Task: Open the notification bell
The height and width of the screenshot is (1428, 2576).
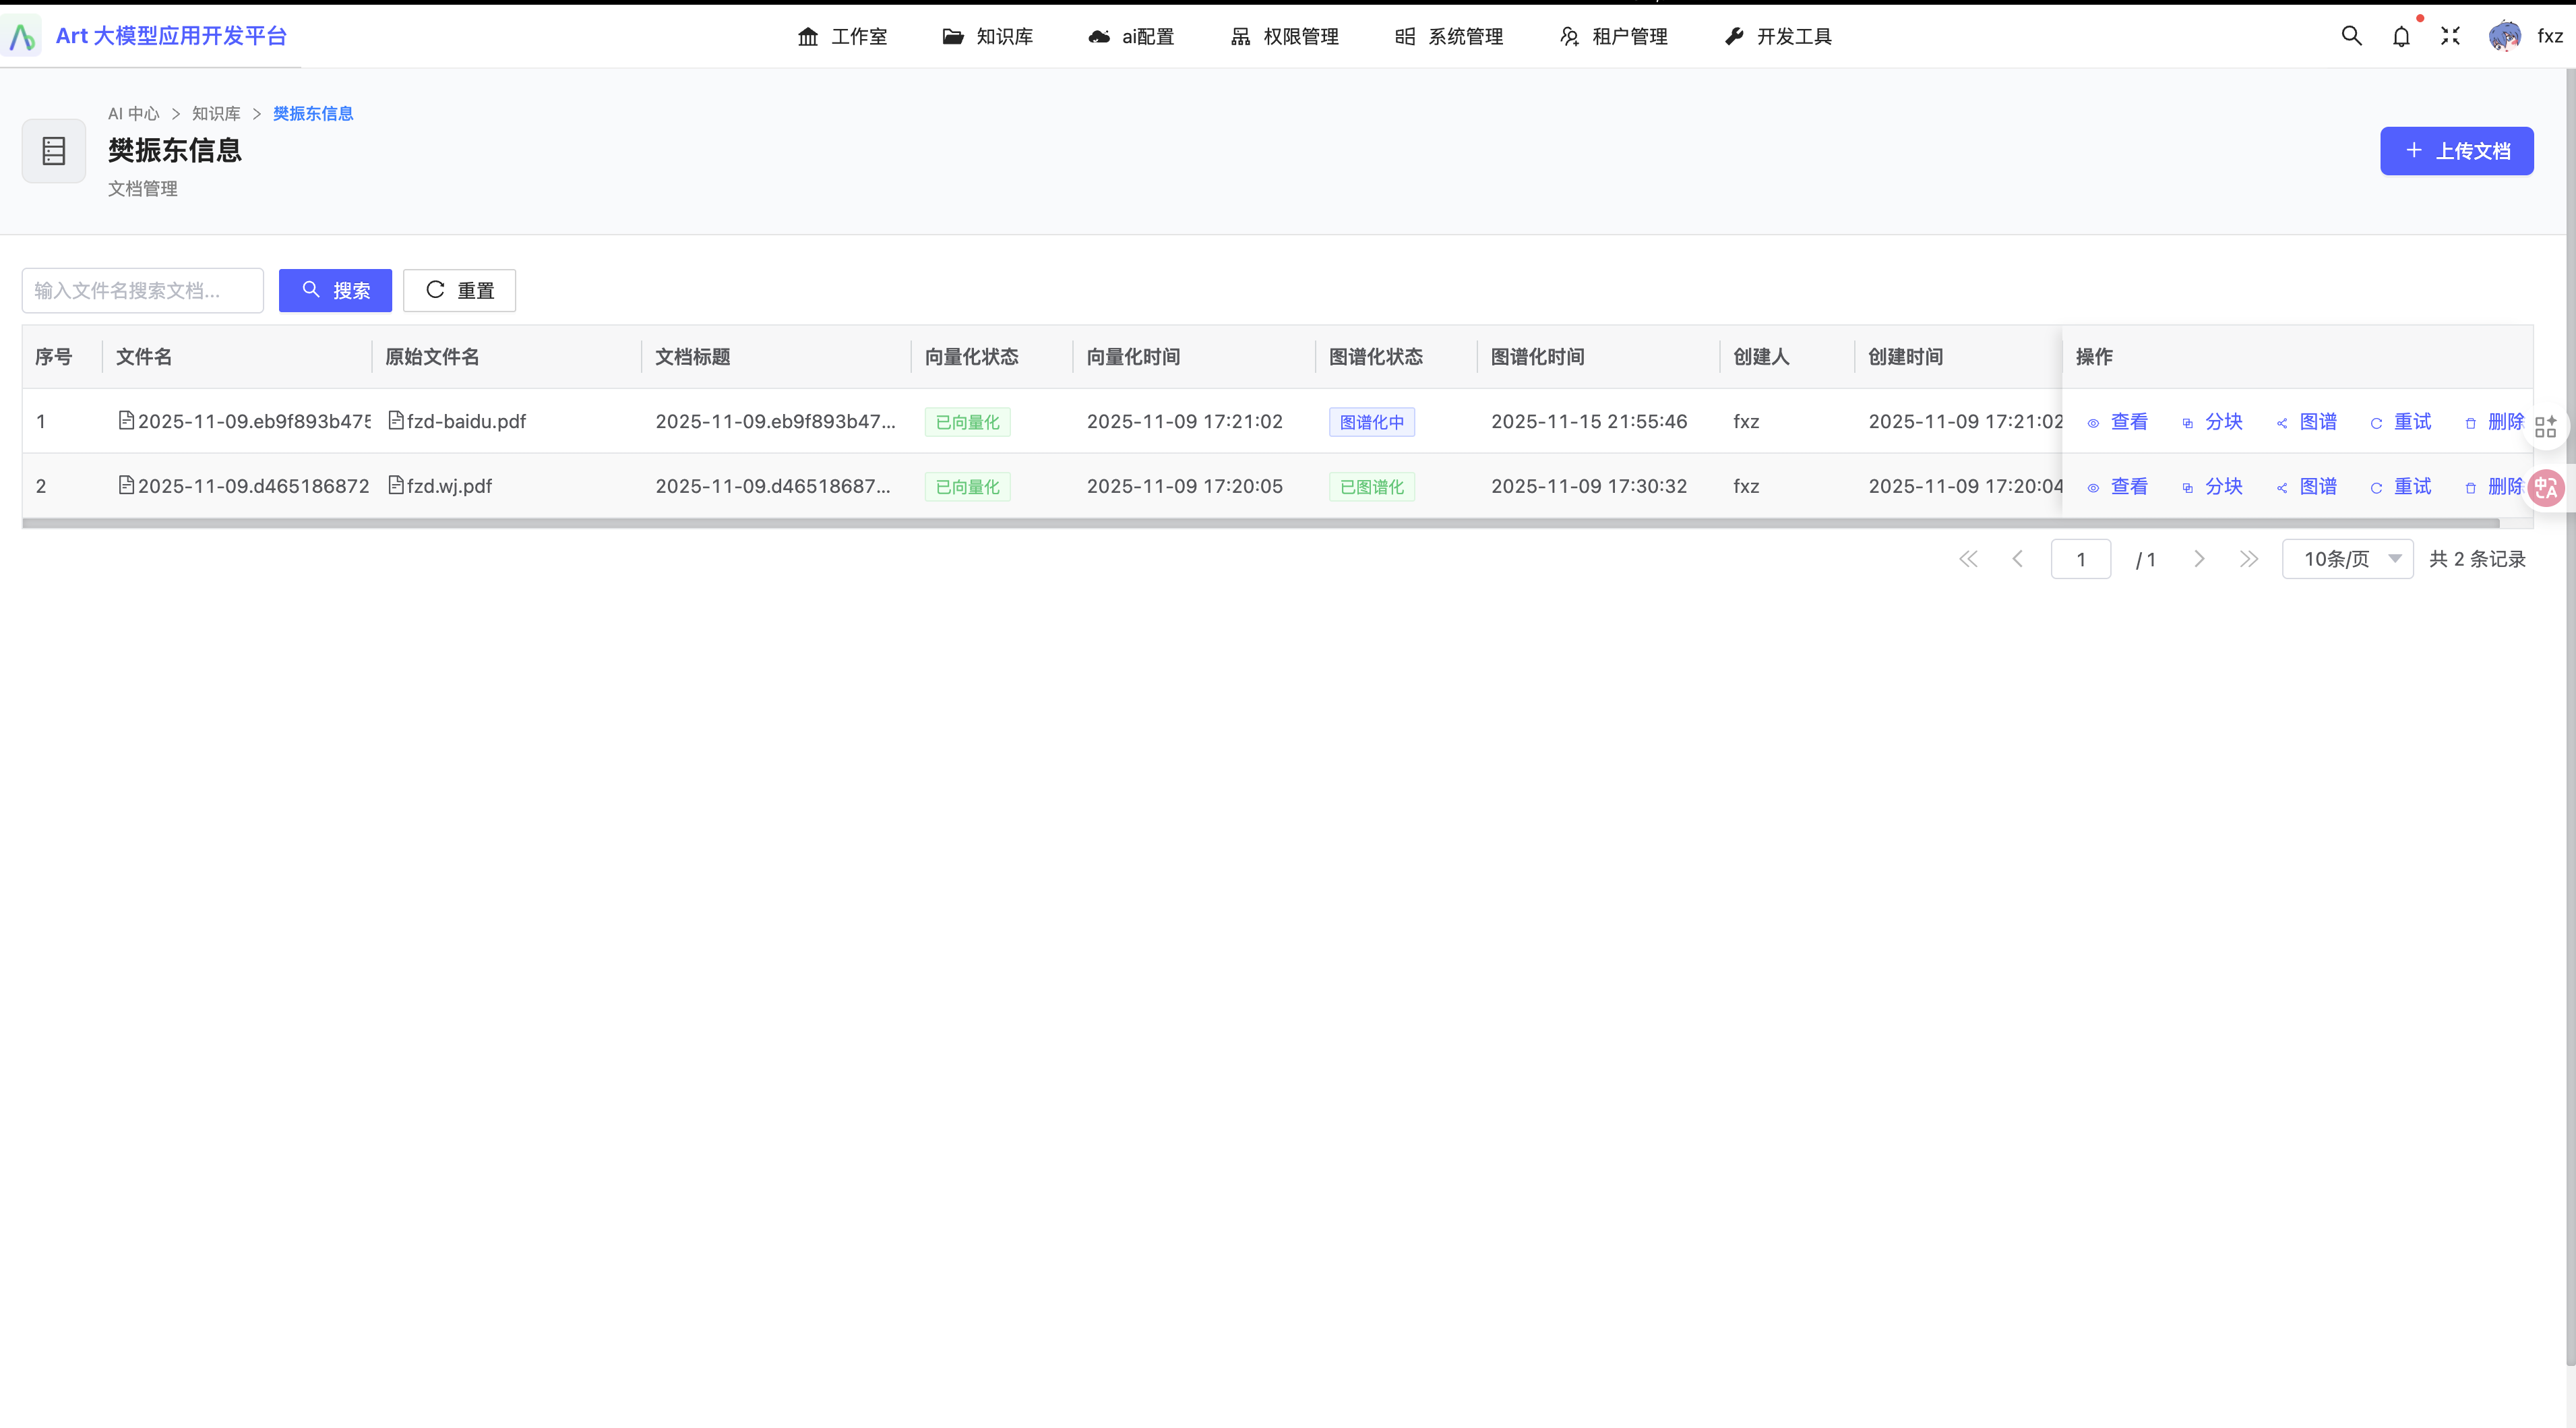Action: point(2401,37)
